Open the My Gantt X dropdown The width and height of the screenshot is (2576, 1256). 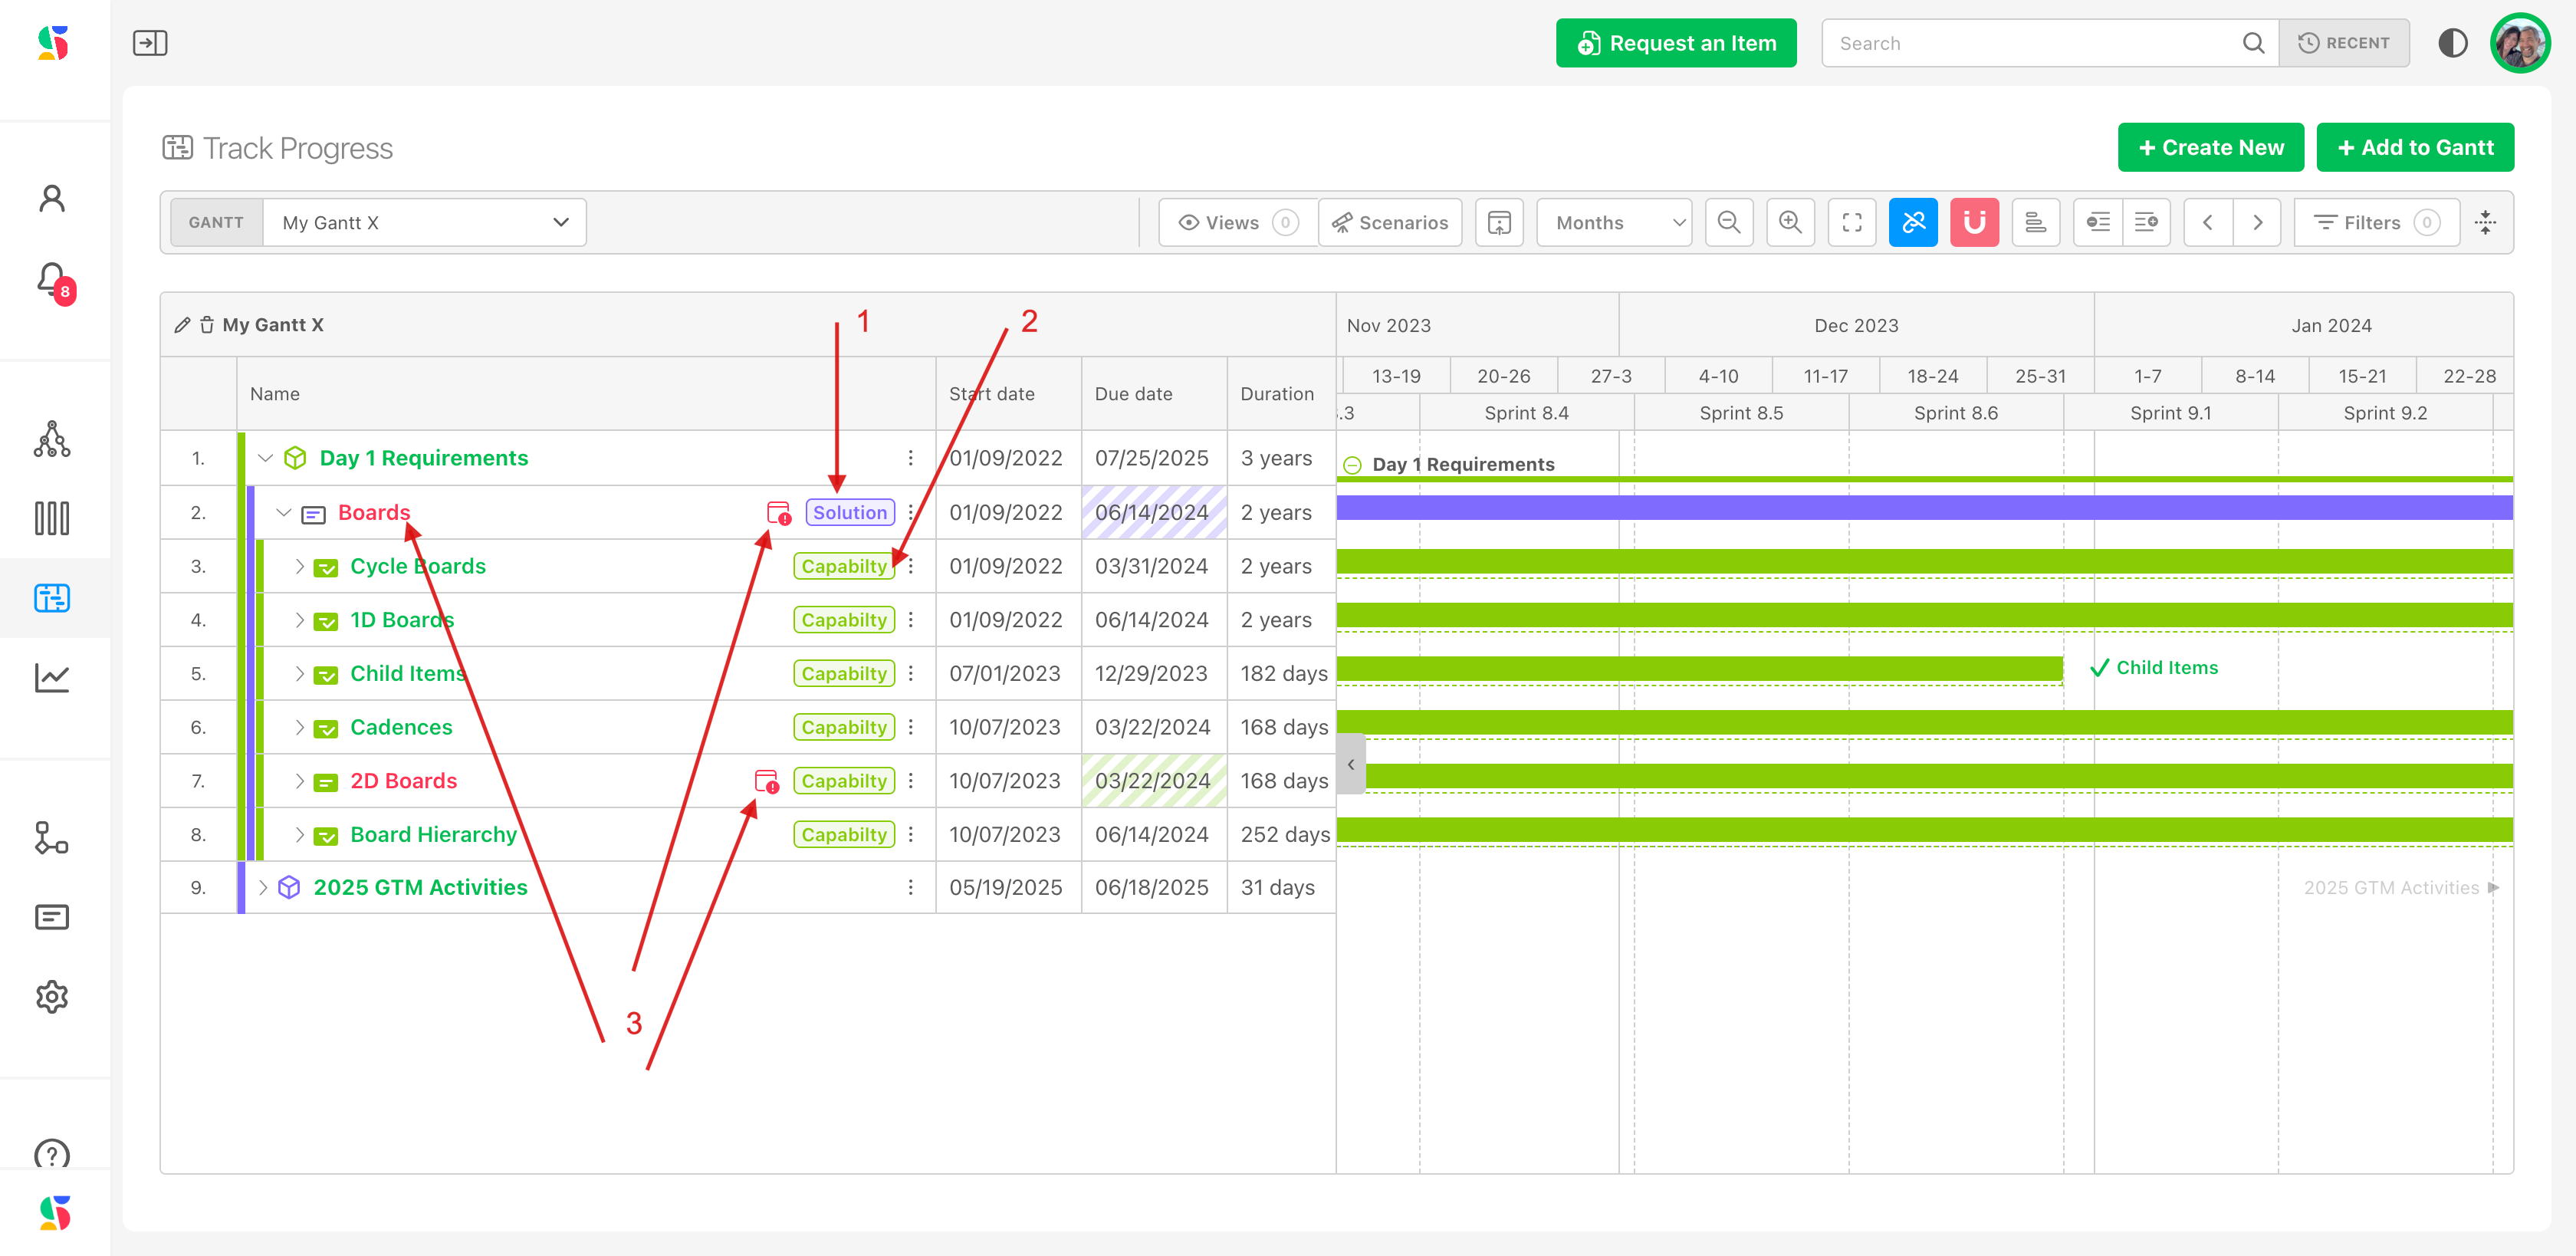tap(425, 222)
